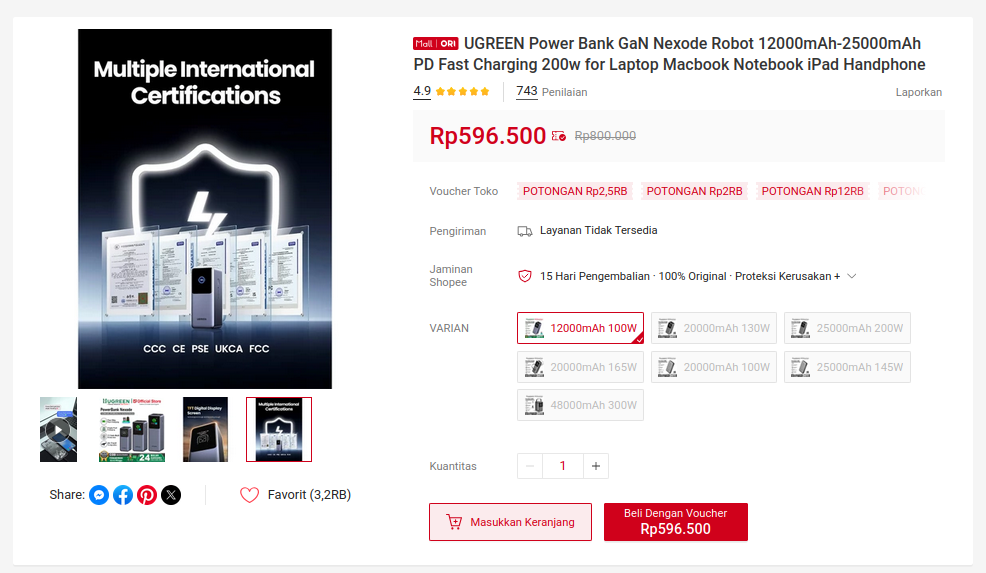Decrease quantity with the minus button
The image size is (986, 573).
tap(530, 466)
